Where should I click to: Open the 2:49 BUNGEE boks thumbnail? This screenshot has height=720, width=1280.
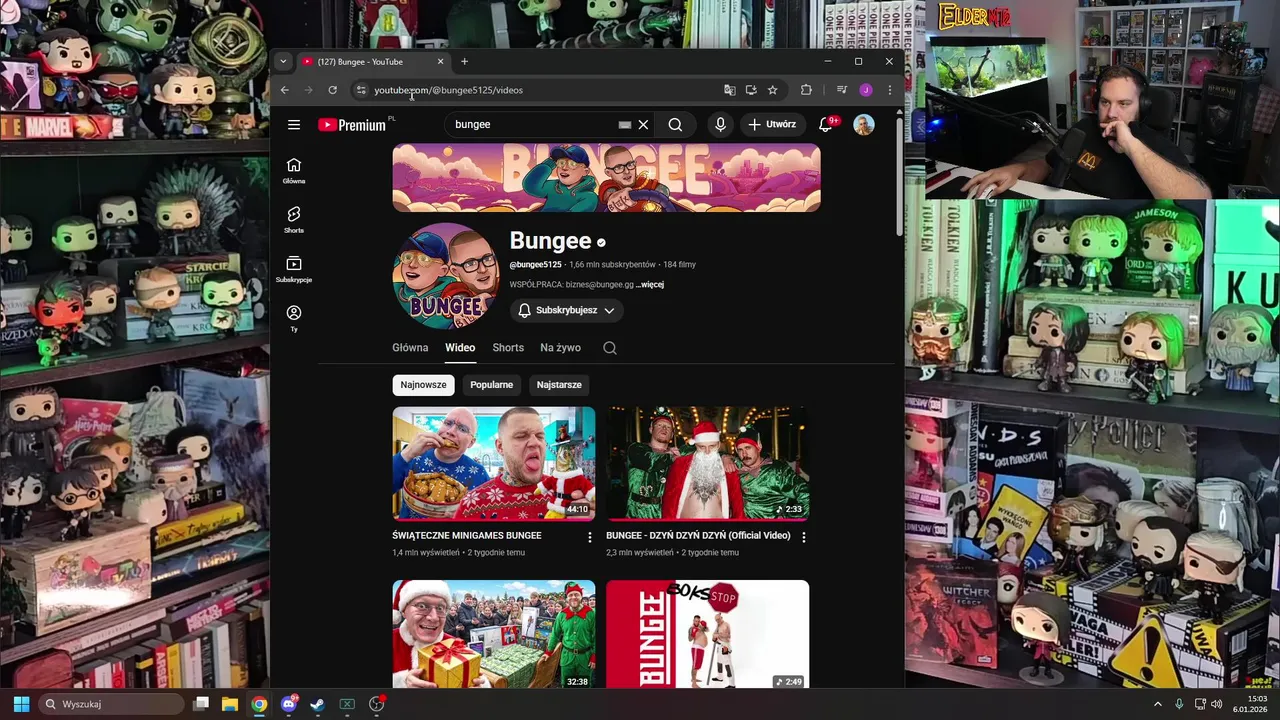coord(708,634)
